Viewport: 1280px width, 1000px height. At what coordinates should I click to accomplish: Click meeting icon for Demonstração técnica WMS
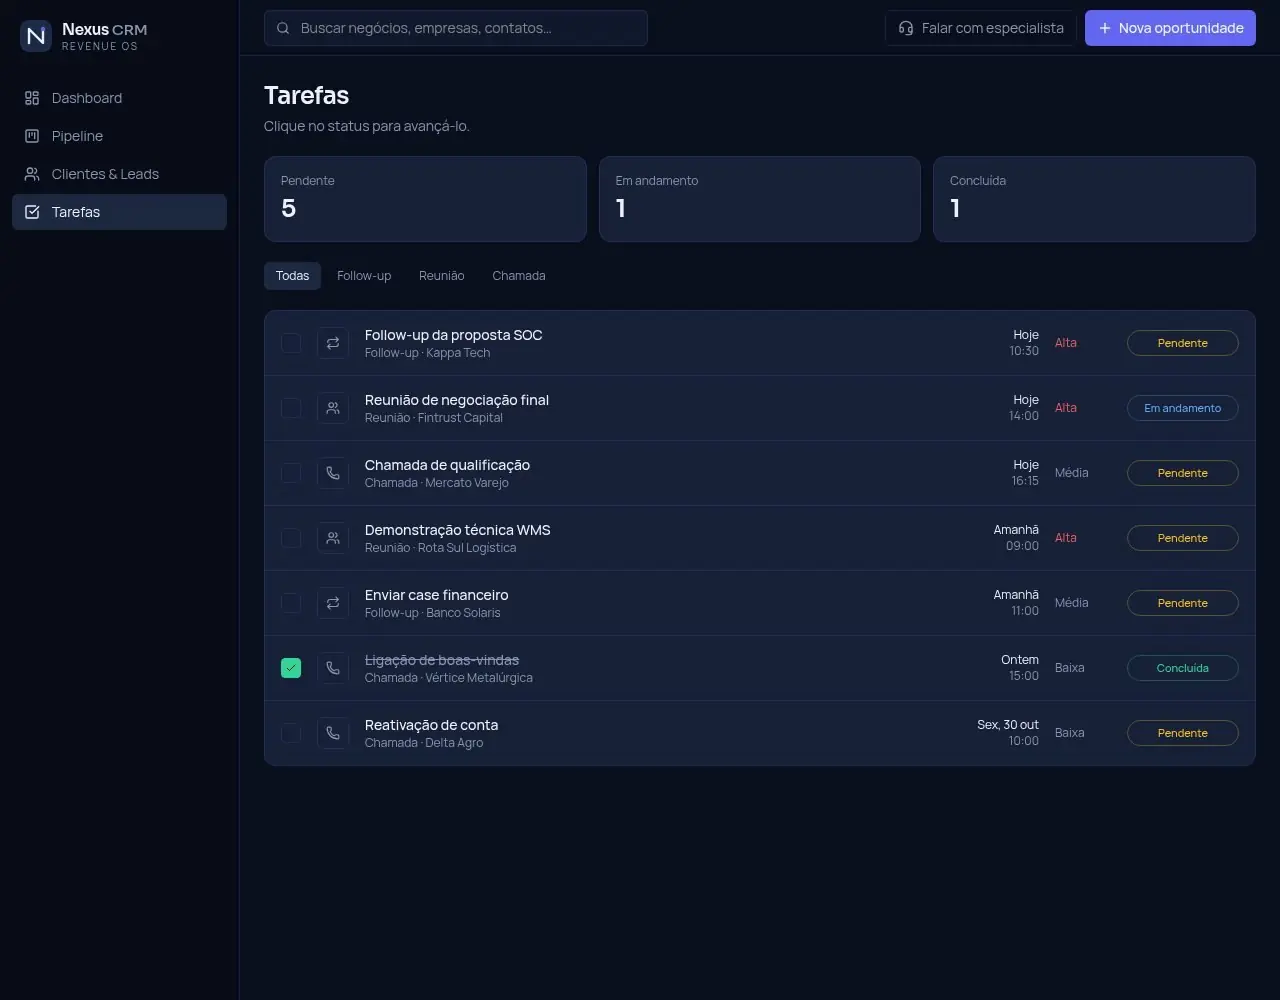[333, 538]
